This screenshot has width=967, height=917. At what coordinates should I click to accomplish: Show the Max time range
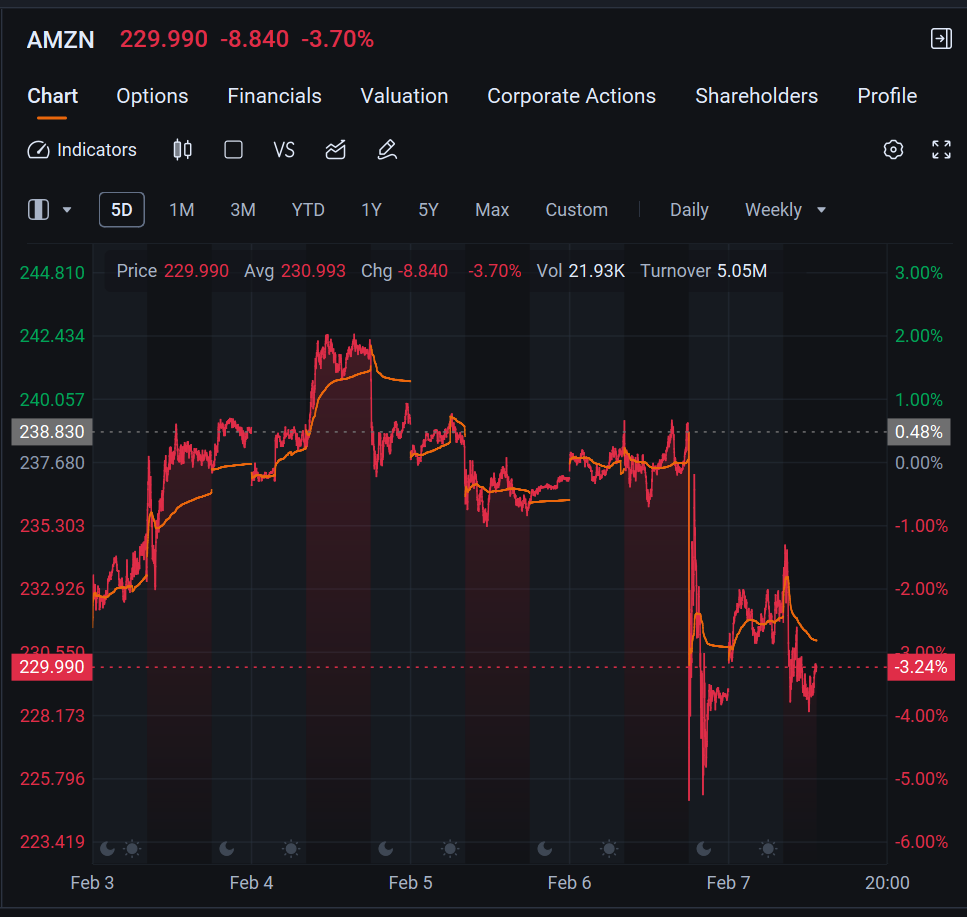[x=492, y=210]
